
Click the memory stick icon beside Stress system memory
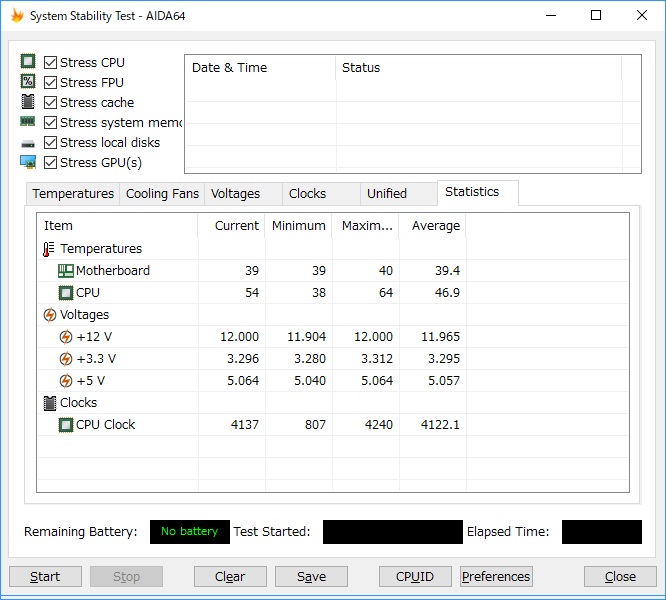point(28,122)
